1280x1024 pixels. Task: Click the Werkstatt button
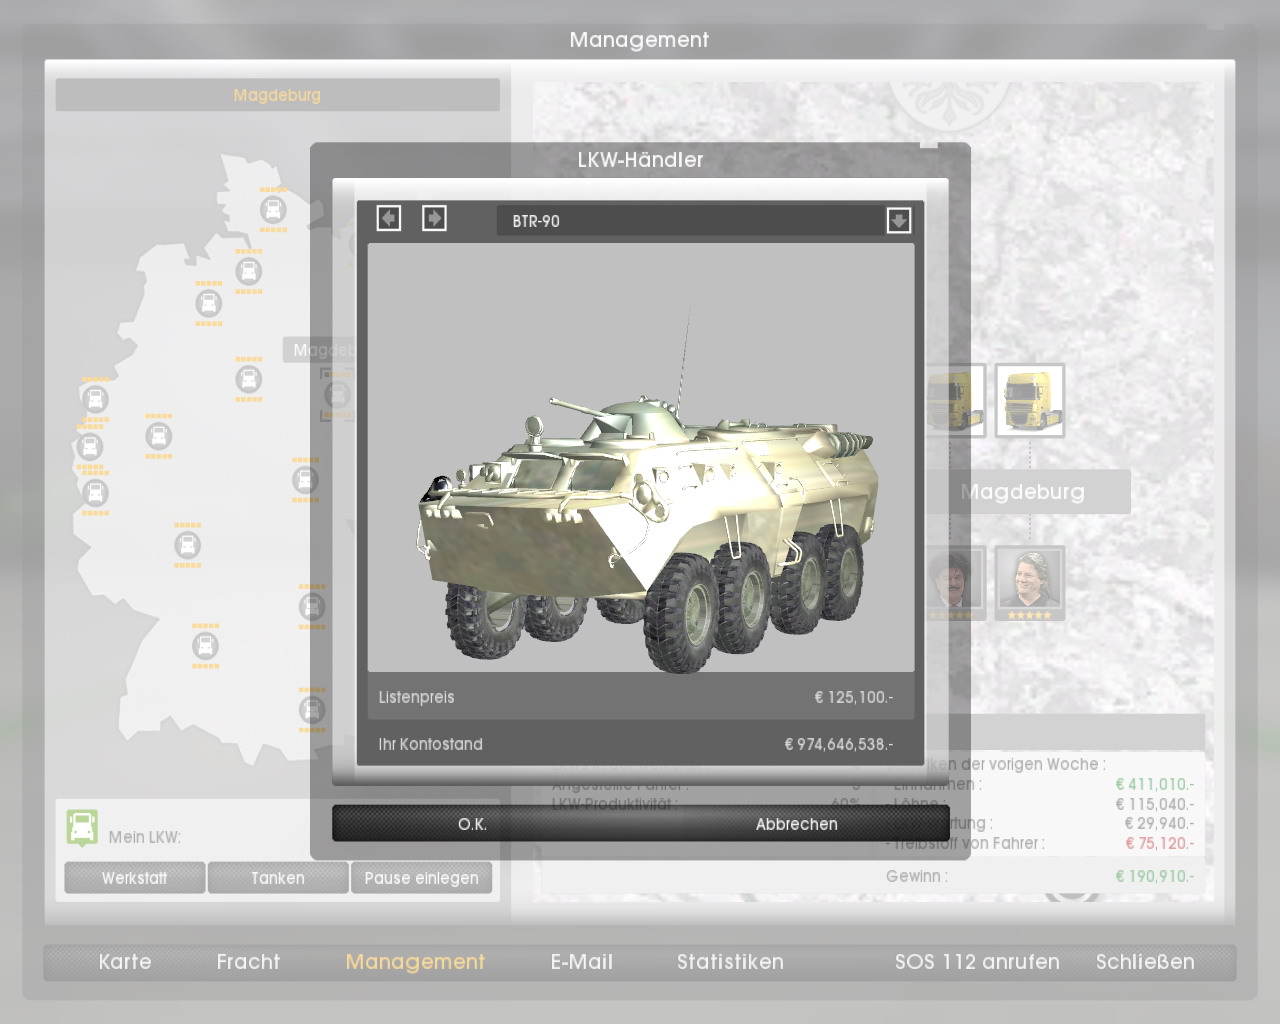(135, 878)
